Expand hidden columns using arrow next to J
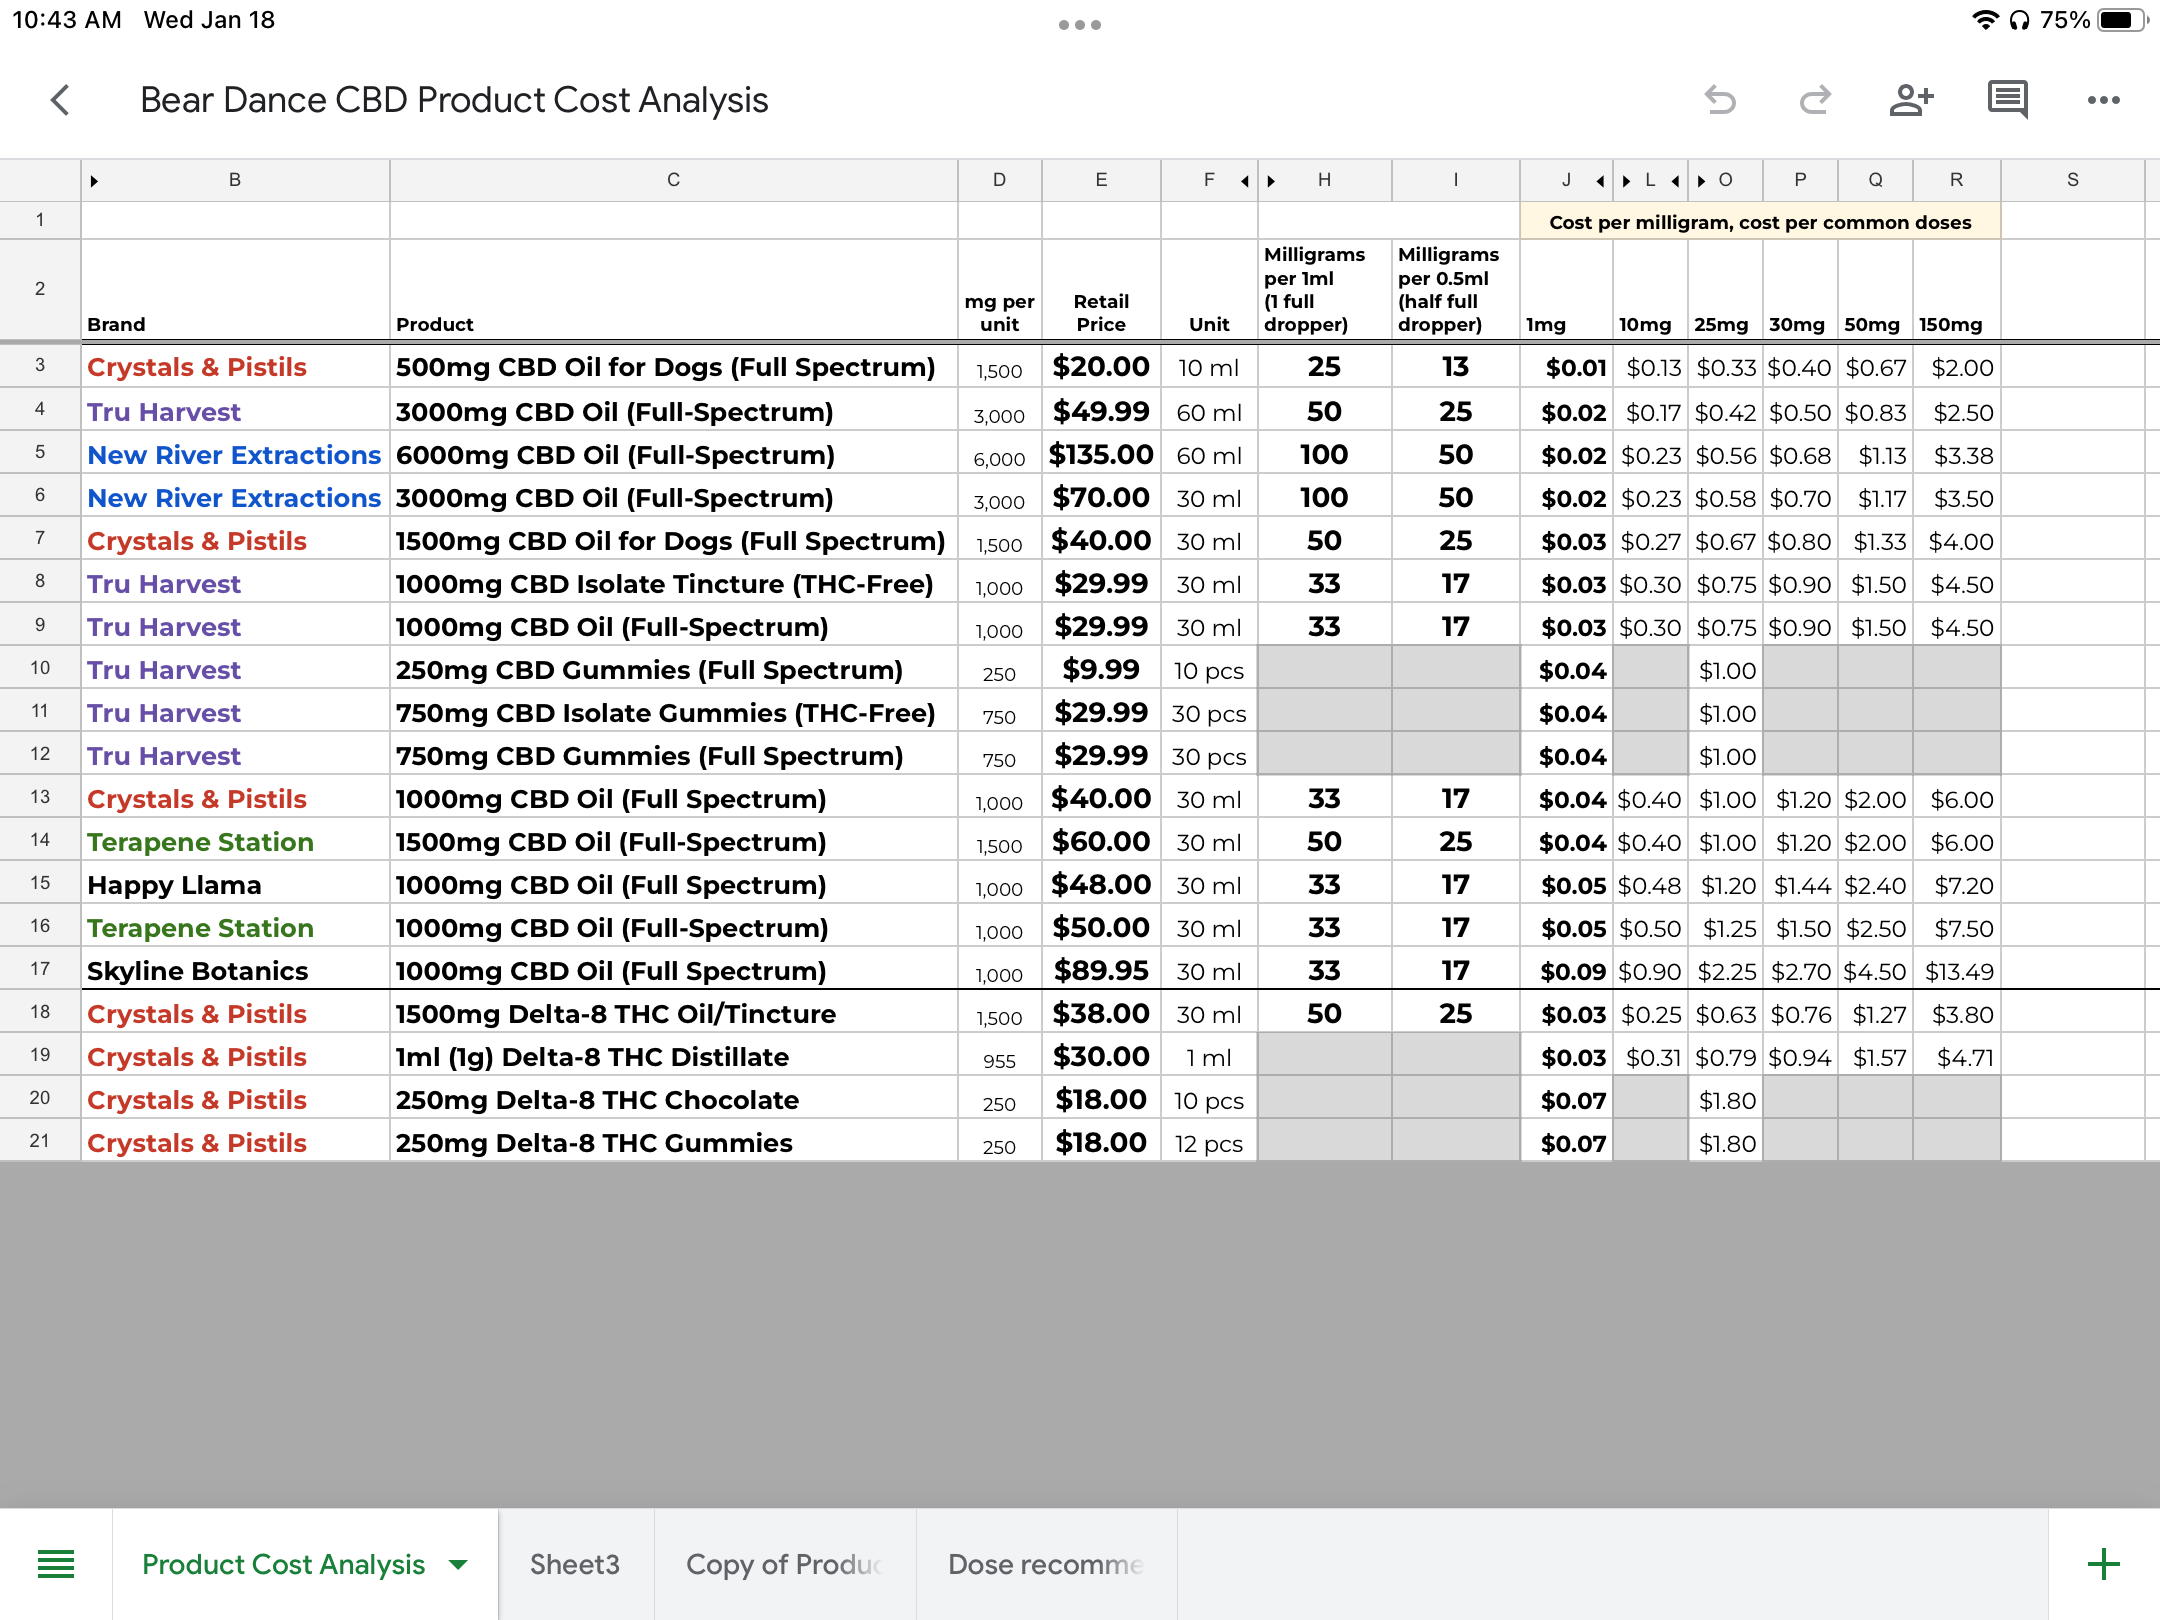 click(1601, 180)
